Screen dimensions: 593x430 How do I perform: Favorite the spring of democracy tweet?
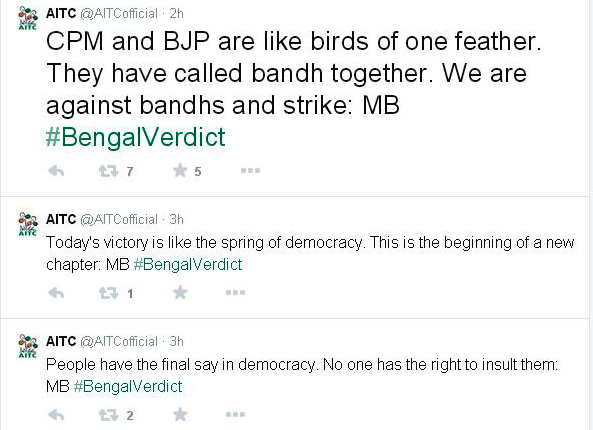click(180, 292)
